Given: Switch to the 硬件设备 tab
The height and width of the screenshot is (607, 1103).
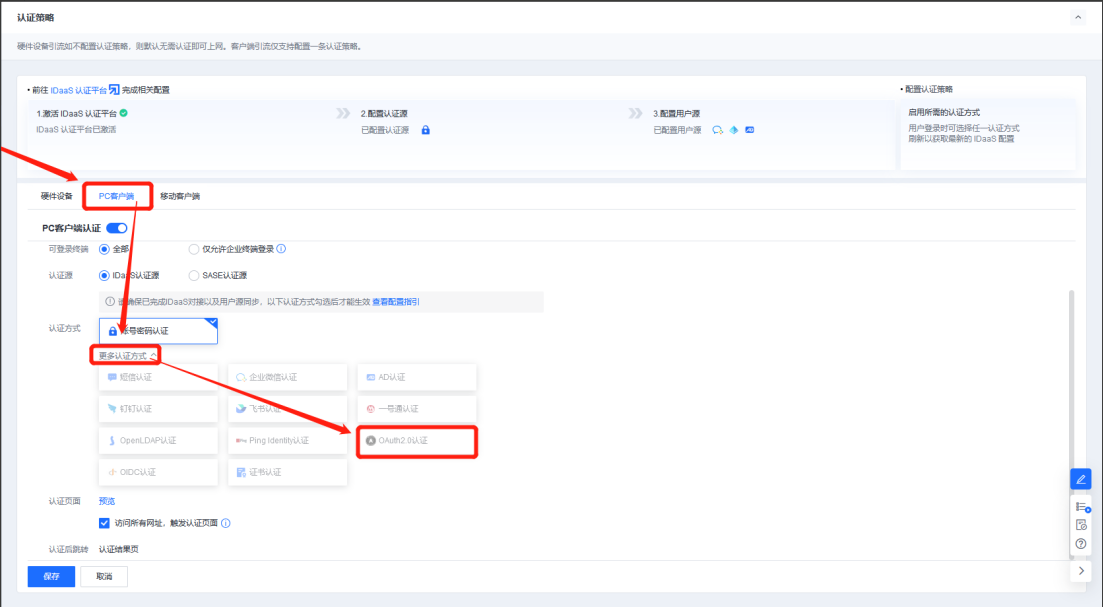Looking at the screenshot, I should [x=57, y=196].
